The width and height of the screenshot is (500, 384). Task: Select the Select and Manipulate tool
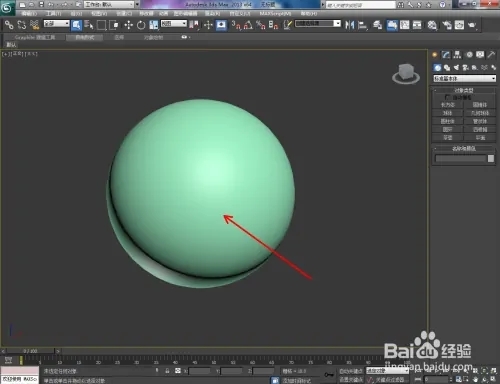point(208,25)
